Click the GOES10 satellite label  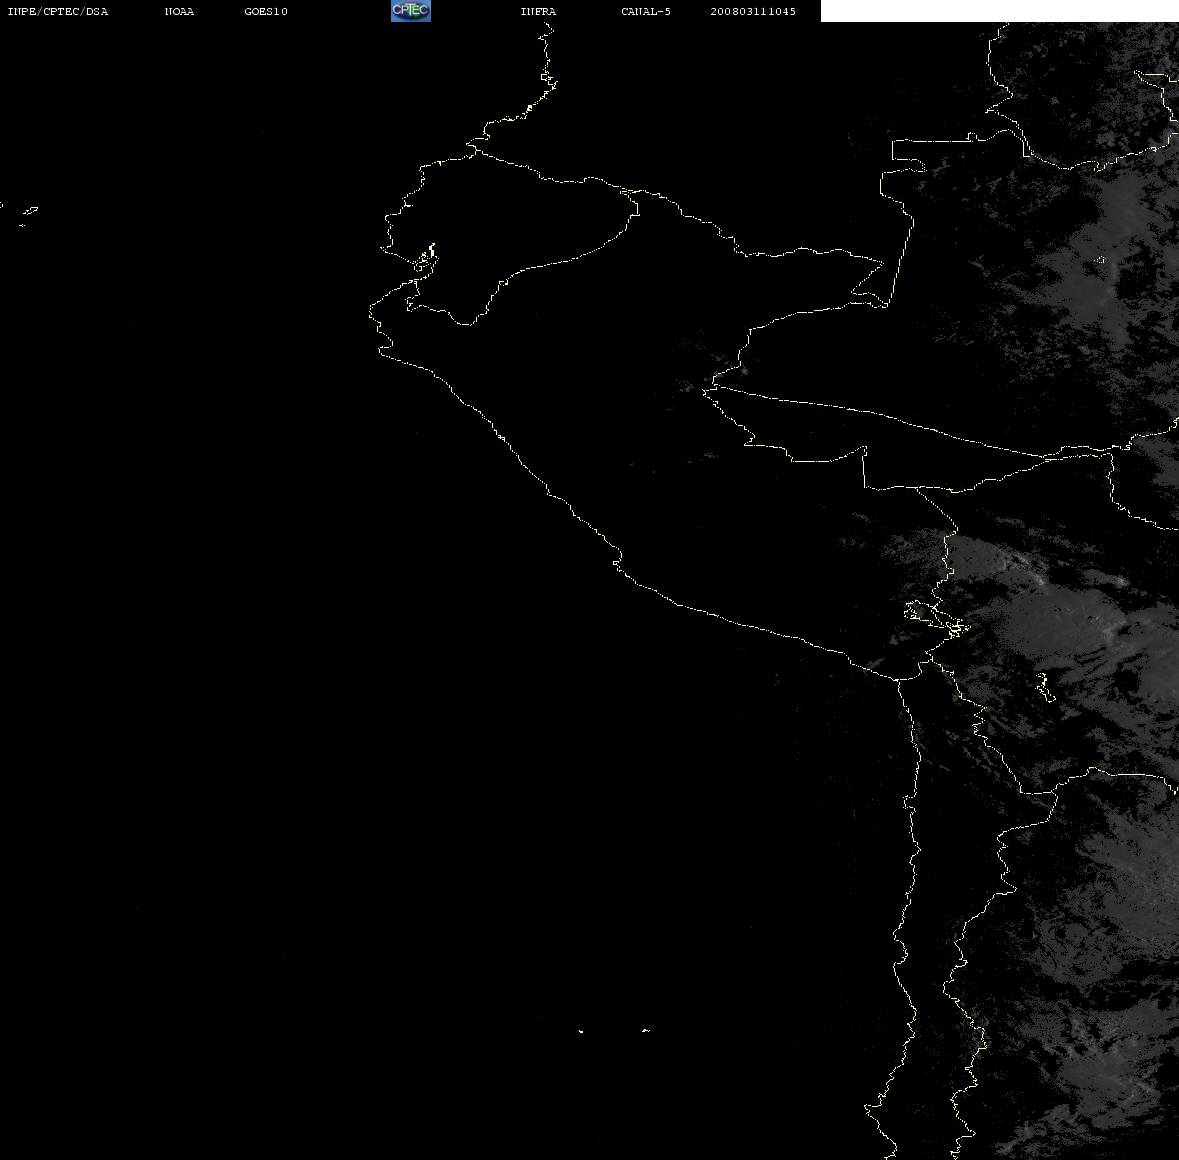click(x=266, y=11)
